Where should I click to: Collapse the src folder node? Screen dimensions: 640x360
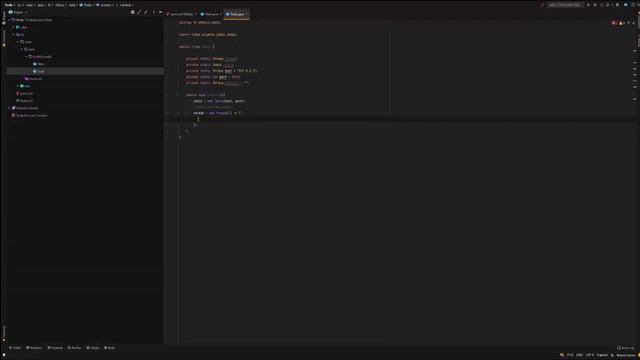point(13,35)
